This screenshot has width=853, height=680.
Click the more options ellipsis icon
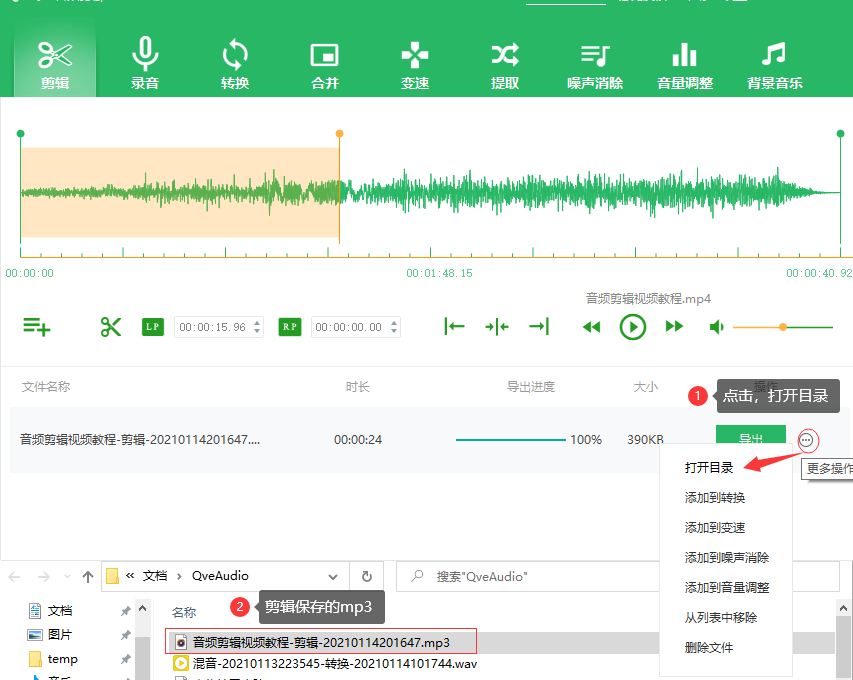807,440
